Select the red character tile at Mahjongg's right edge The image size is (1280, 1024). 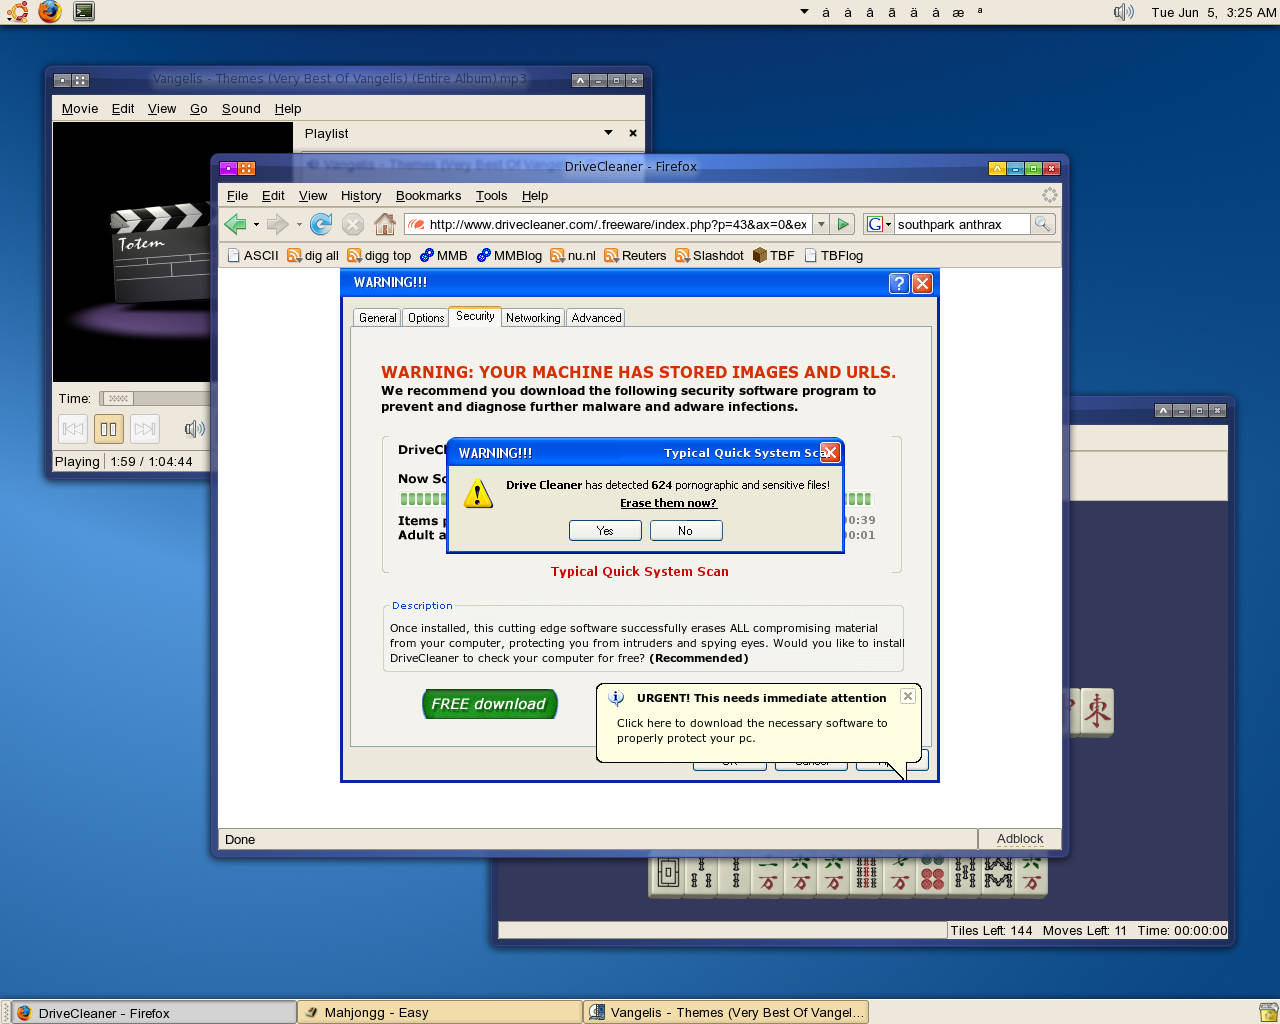tap(1097, 711)
